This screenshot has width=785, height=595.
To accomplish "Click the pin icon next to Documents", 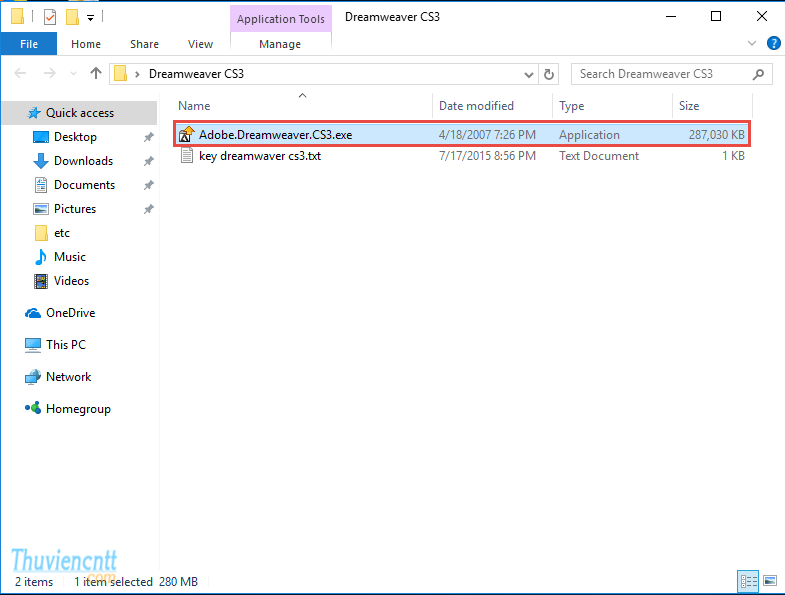I will point(148,185).
